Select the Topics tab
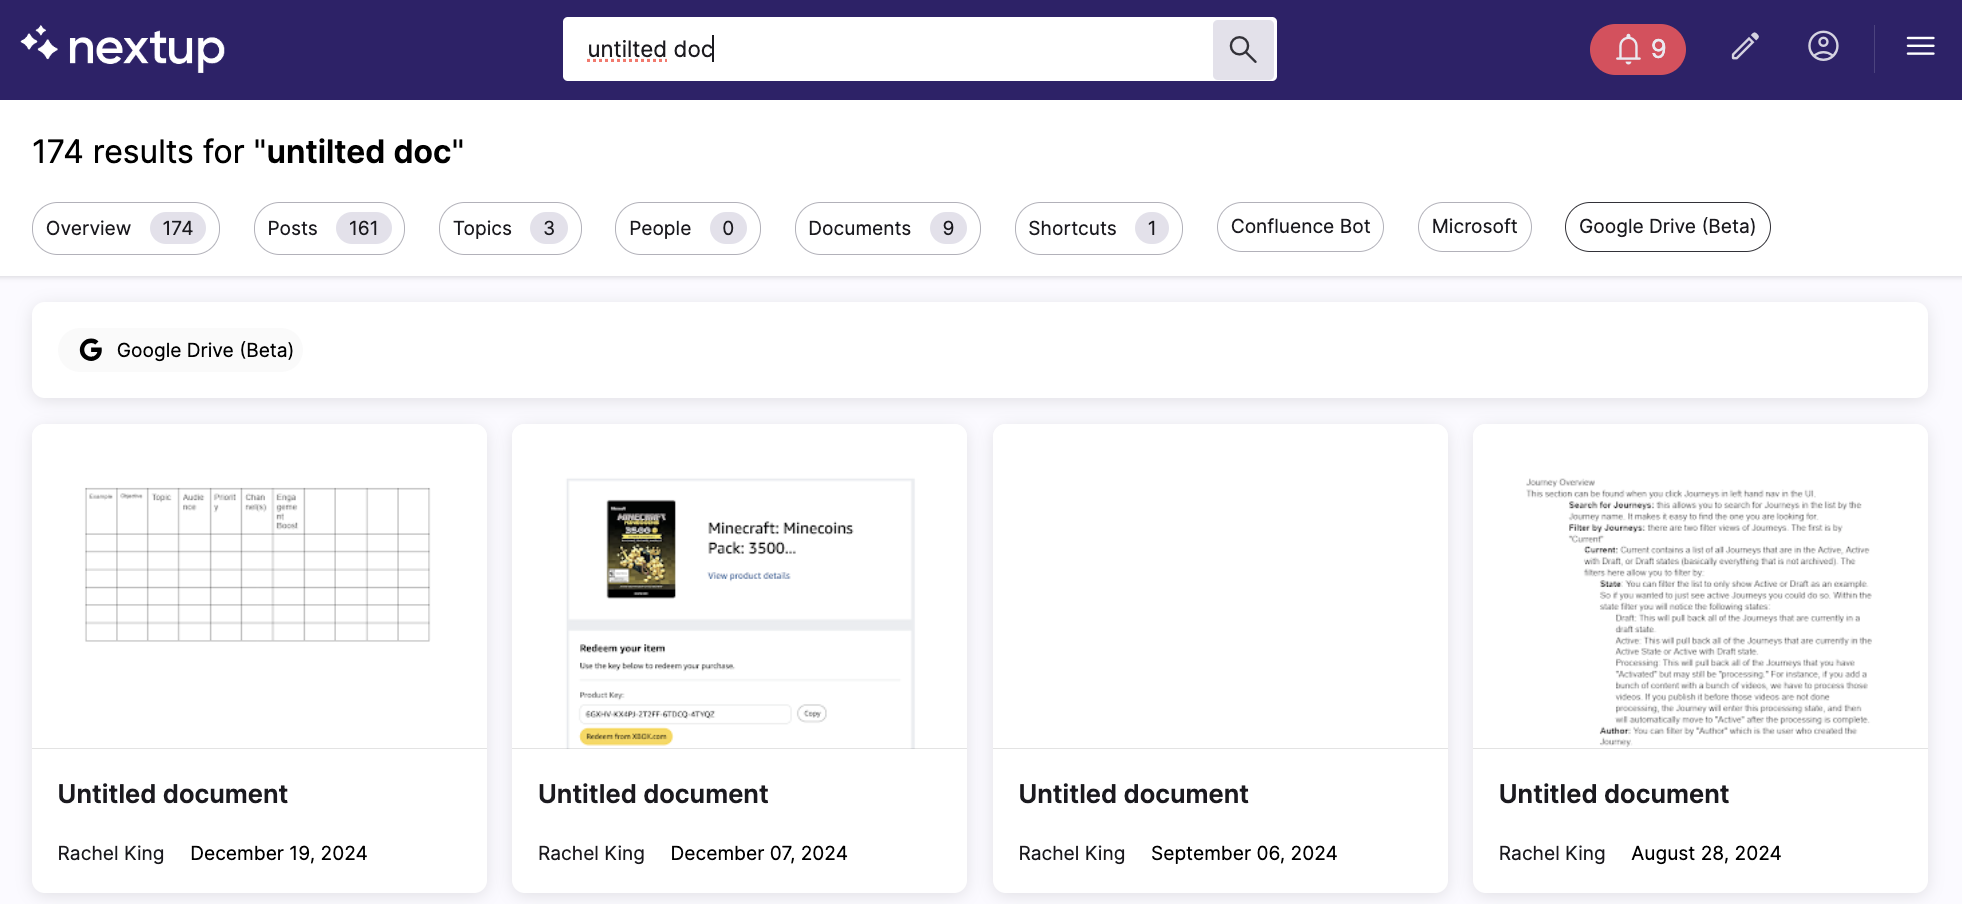 [x=510, y=228]
